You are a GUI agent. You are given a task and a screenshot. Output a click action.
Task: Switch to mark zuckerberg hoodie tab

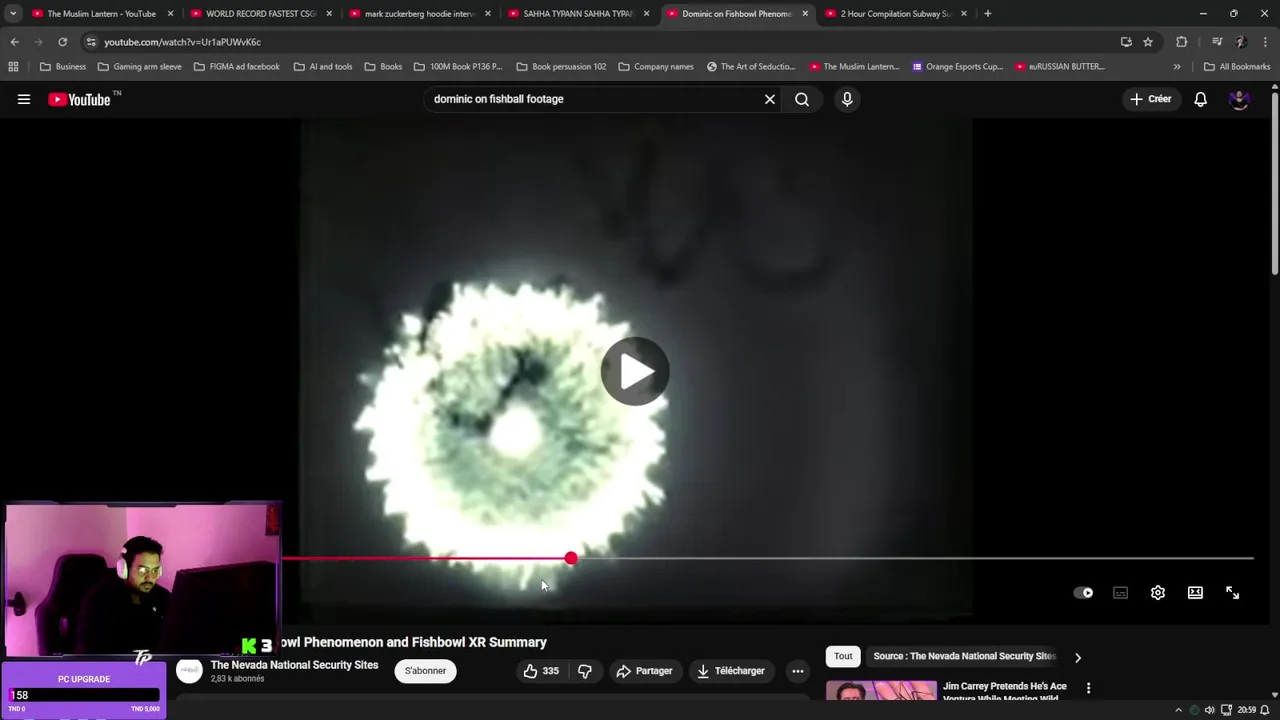420,14
